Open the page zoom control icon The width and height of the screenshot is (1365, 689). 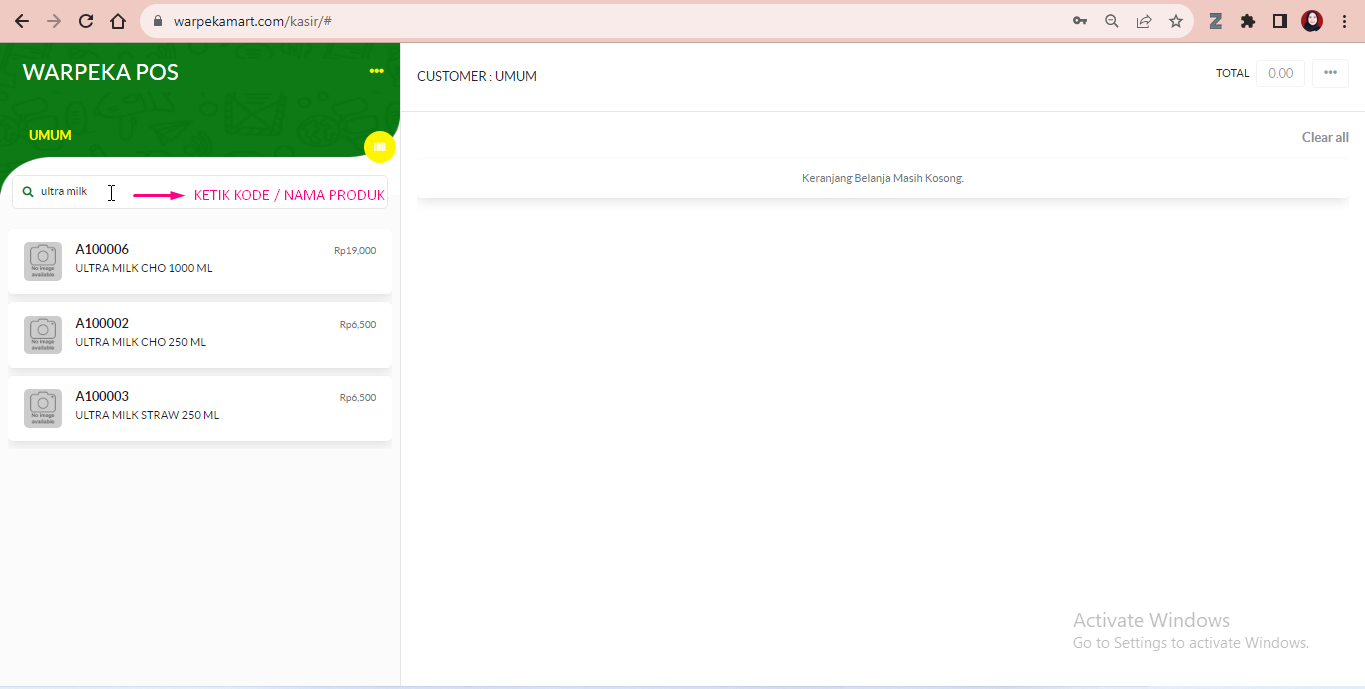point(1112,21)
